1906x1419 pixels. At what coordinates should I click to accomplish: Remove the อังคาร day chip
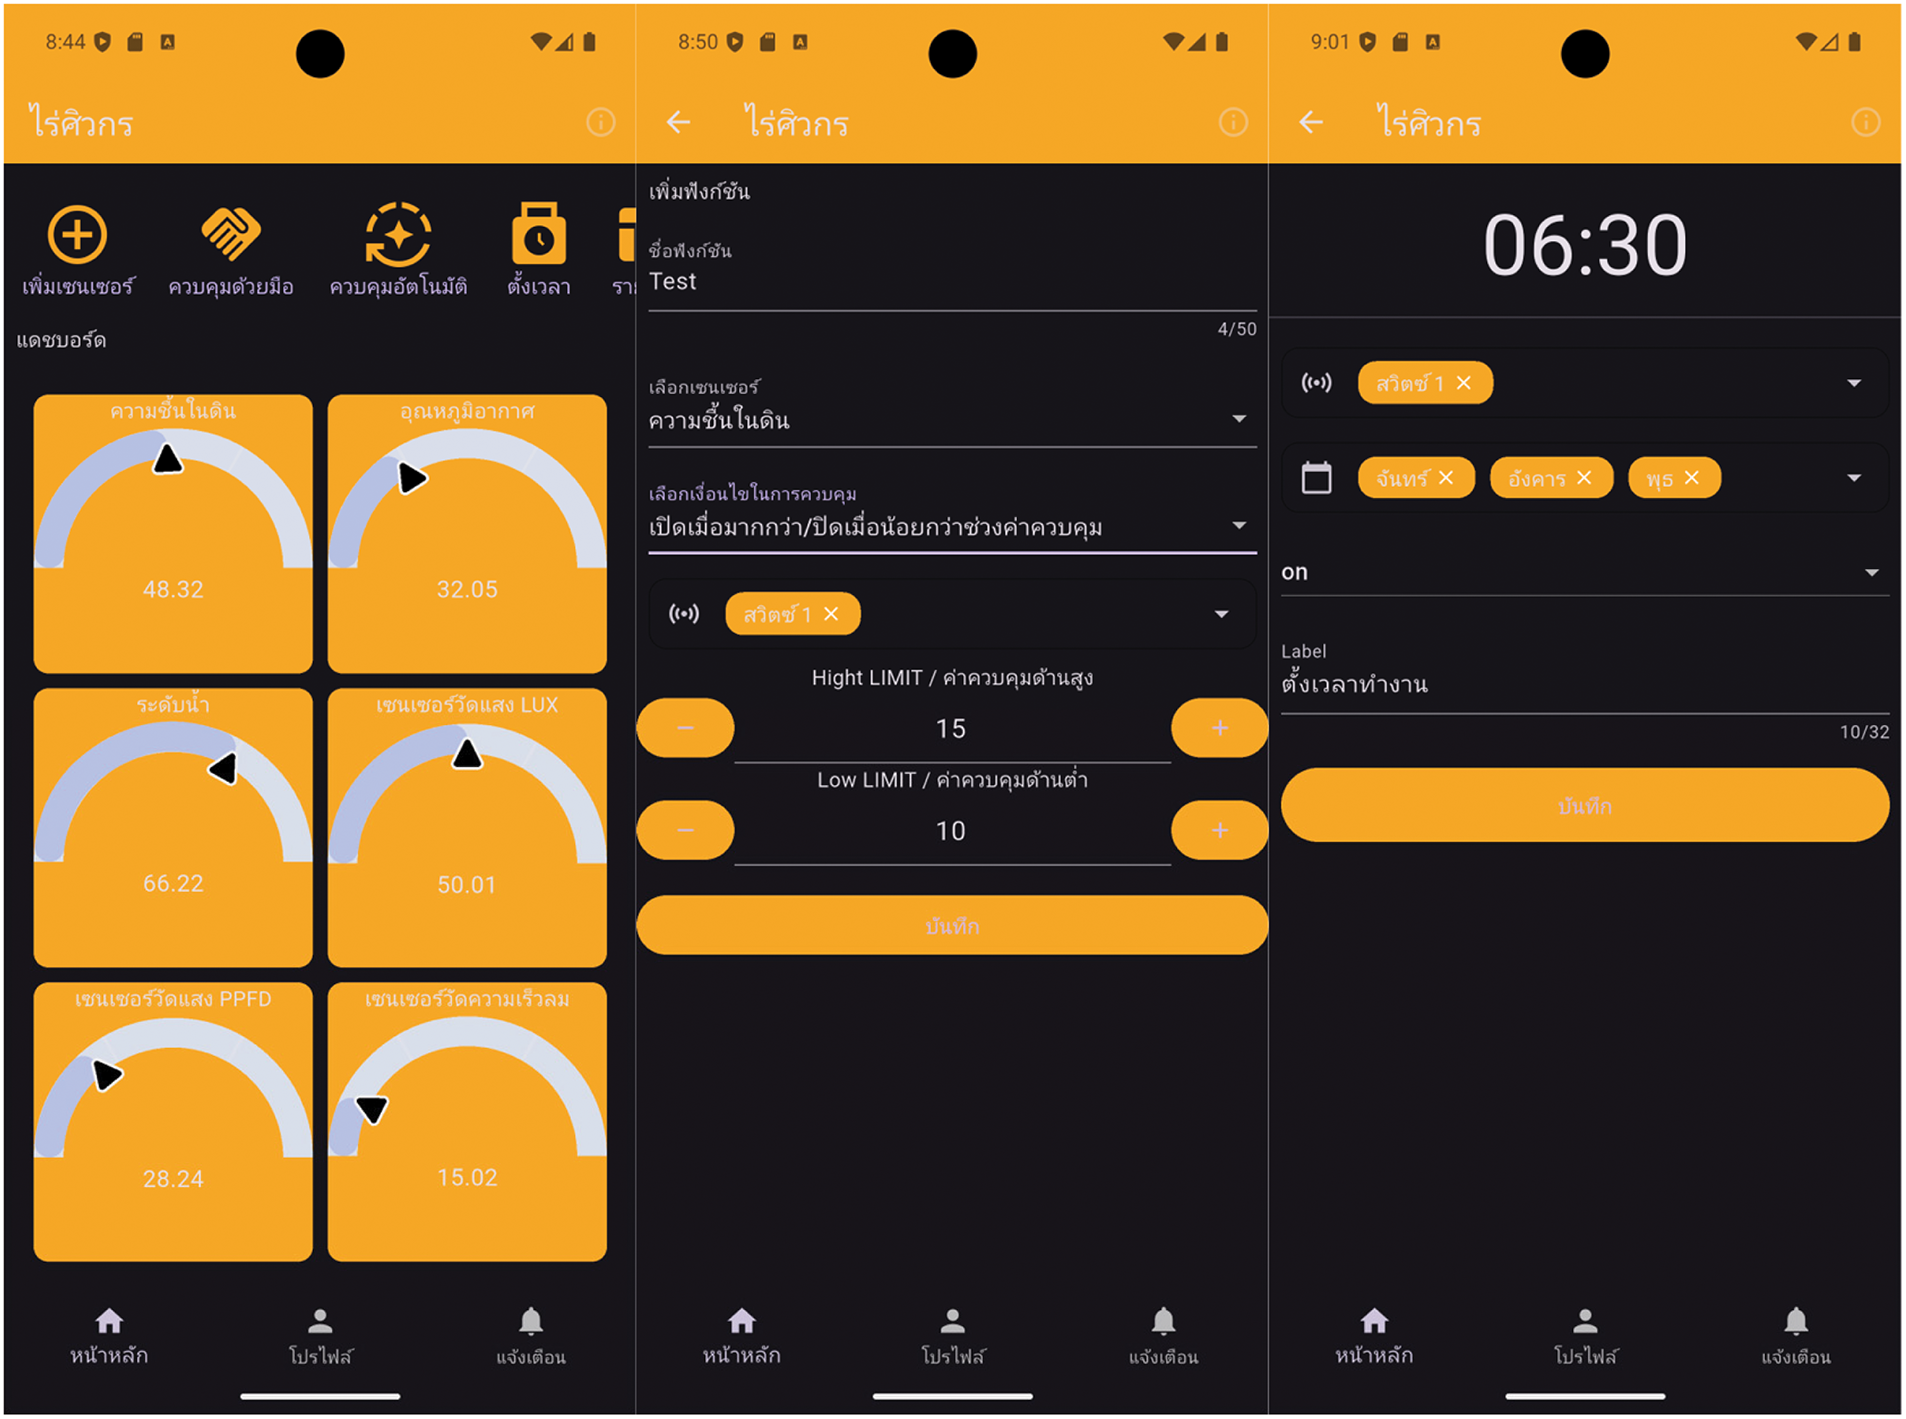coord(1584,478)
